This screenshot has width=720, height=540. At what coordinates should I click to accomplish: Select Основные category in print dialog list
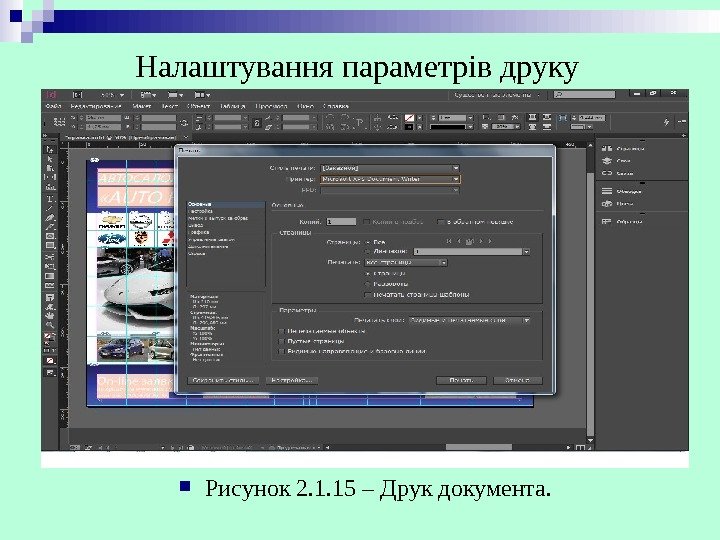(225, 204)
